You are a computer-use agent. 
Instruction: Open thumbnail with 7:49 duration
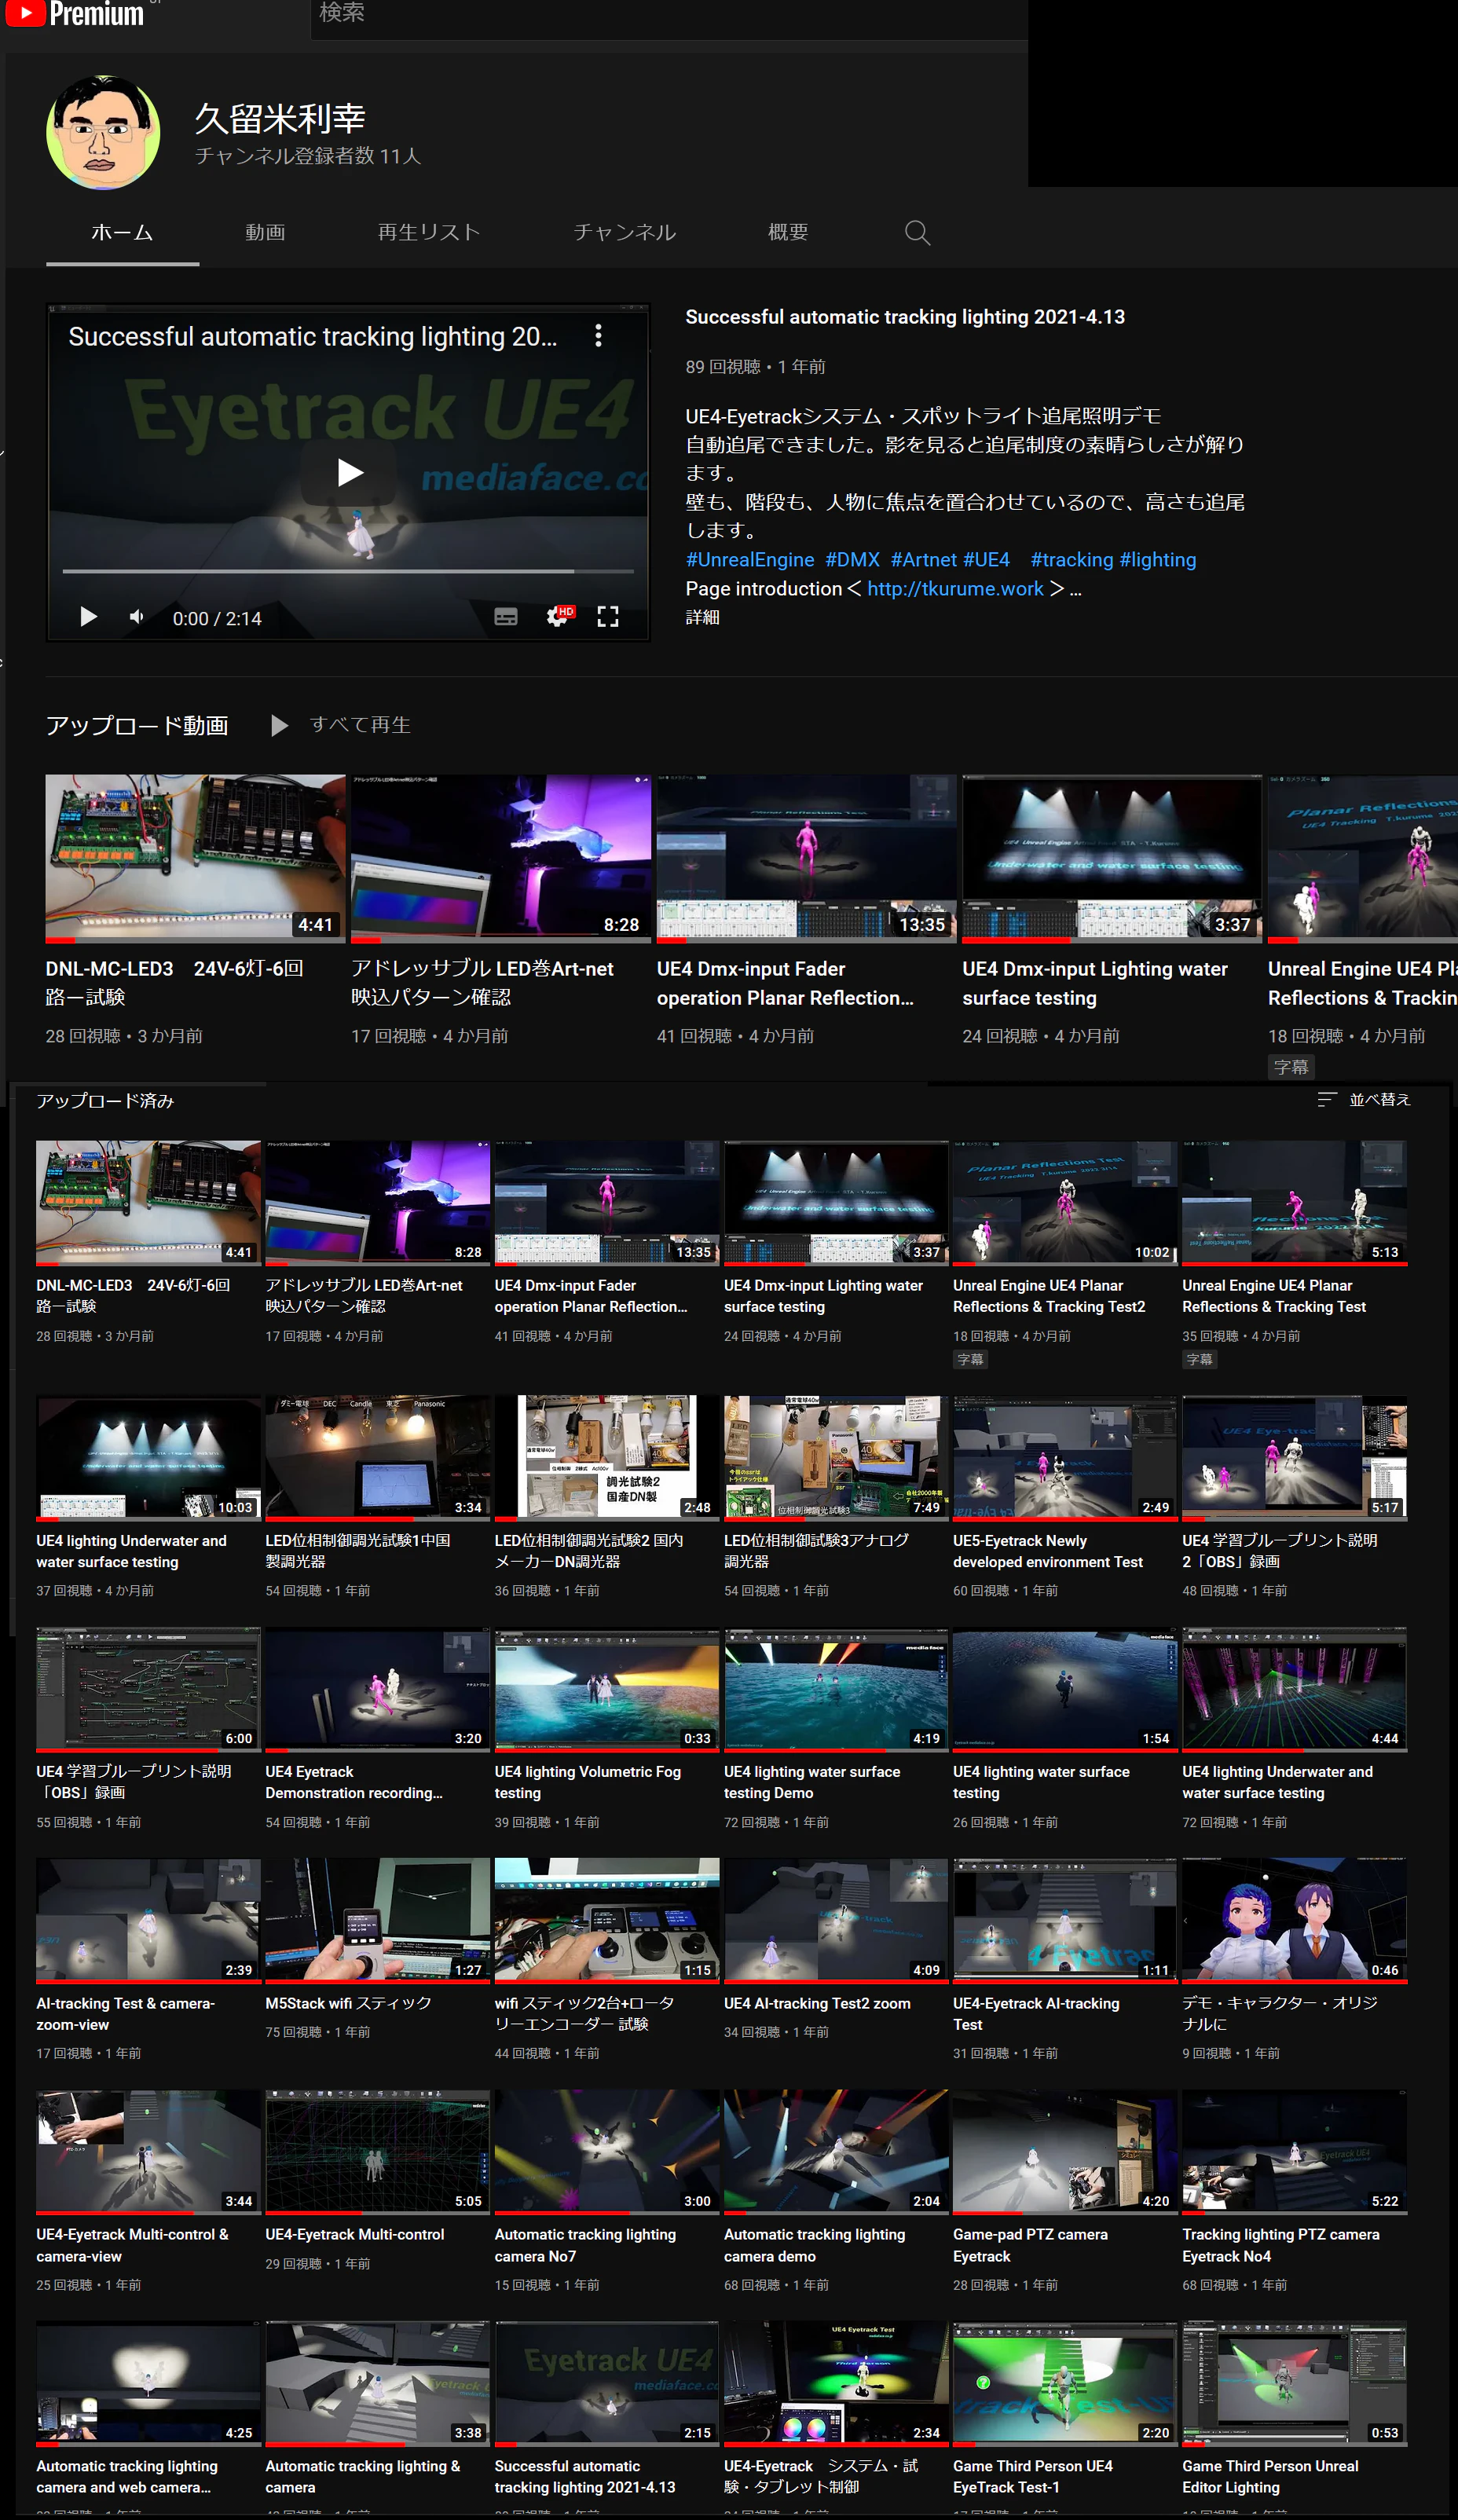[836, 1457]
